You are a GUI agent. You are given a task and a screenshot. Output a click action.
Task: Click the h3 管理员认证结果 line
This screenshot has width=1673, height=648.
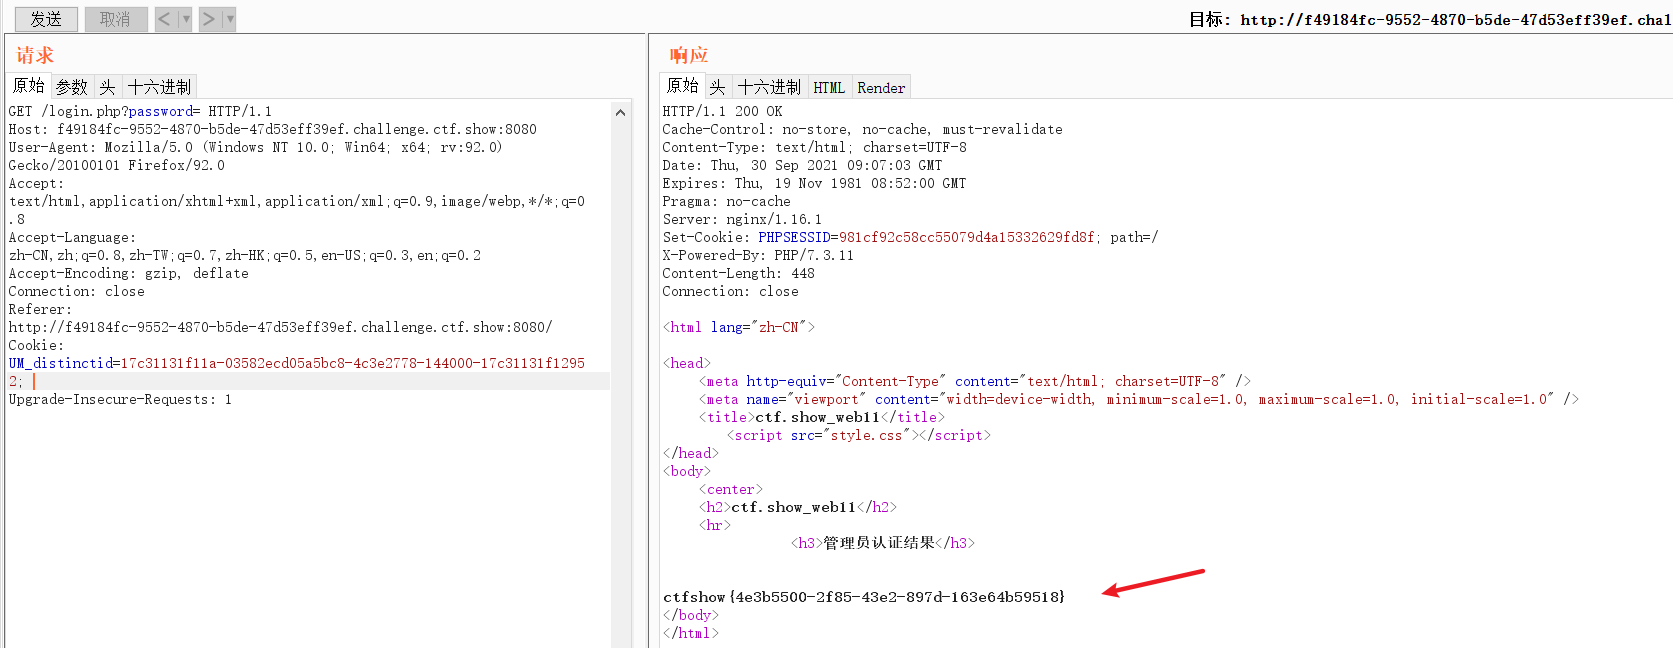(883, 543)
